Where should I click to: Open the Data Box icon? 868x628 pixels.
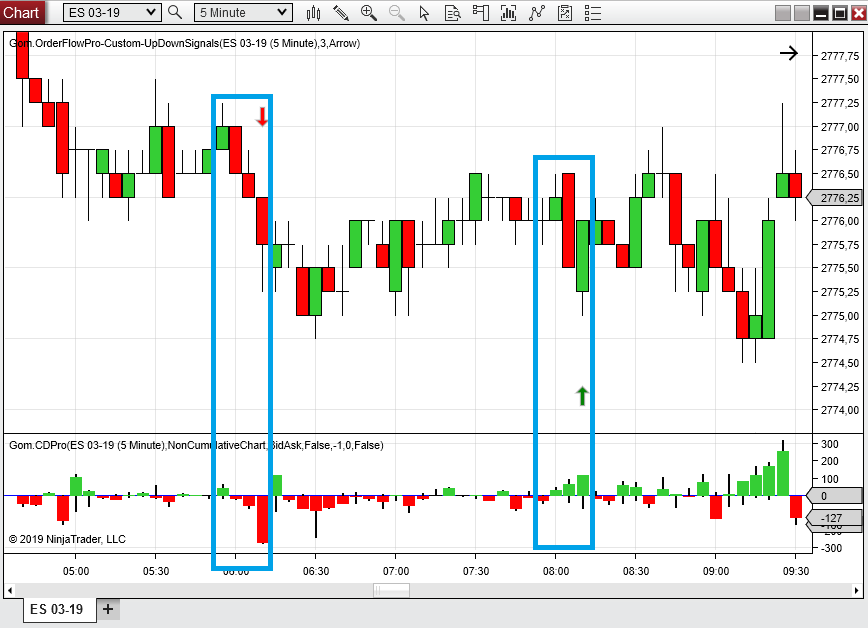[x=453, y=13]
